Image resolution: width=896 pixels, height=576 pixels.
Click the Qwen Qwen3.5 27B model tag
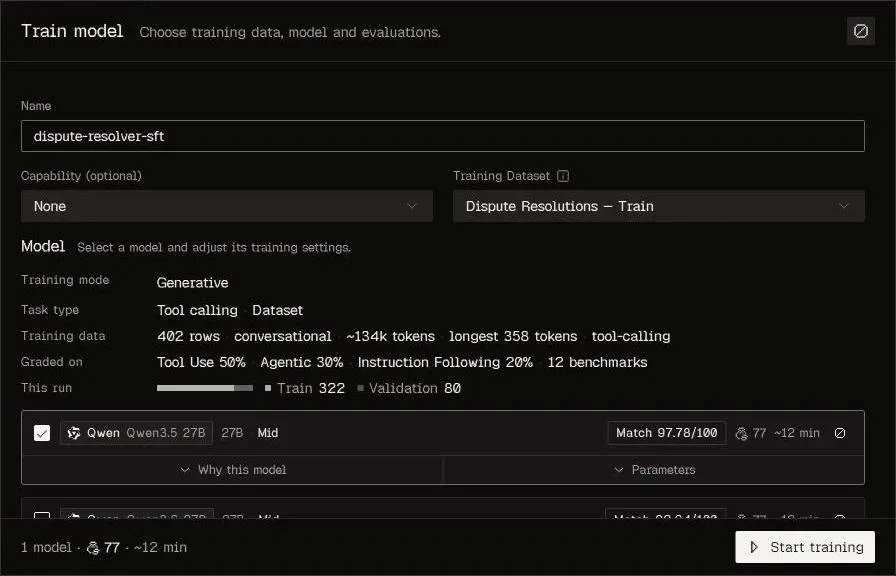click(137, 433)
